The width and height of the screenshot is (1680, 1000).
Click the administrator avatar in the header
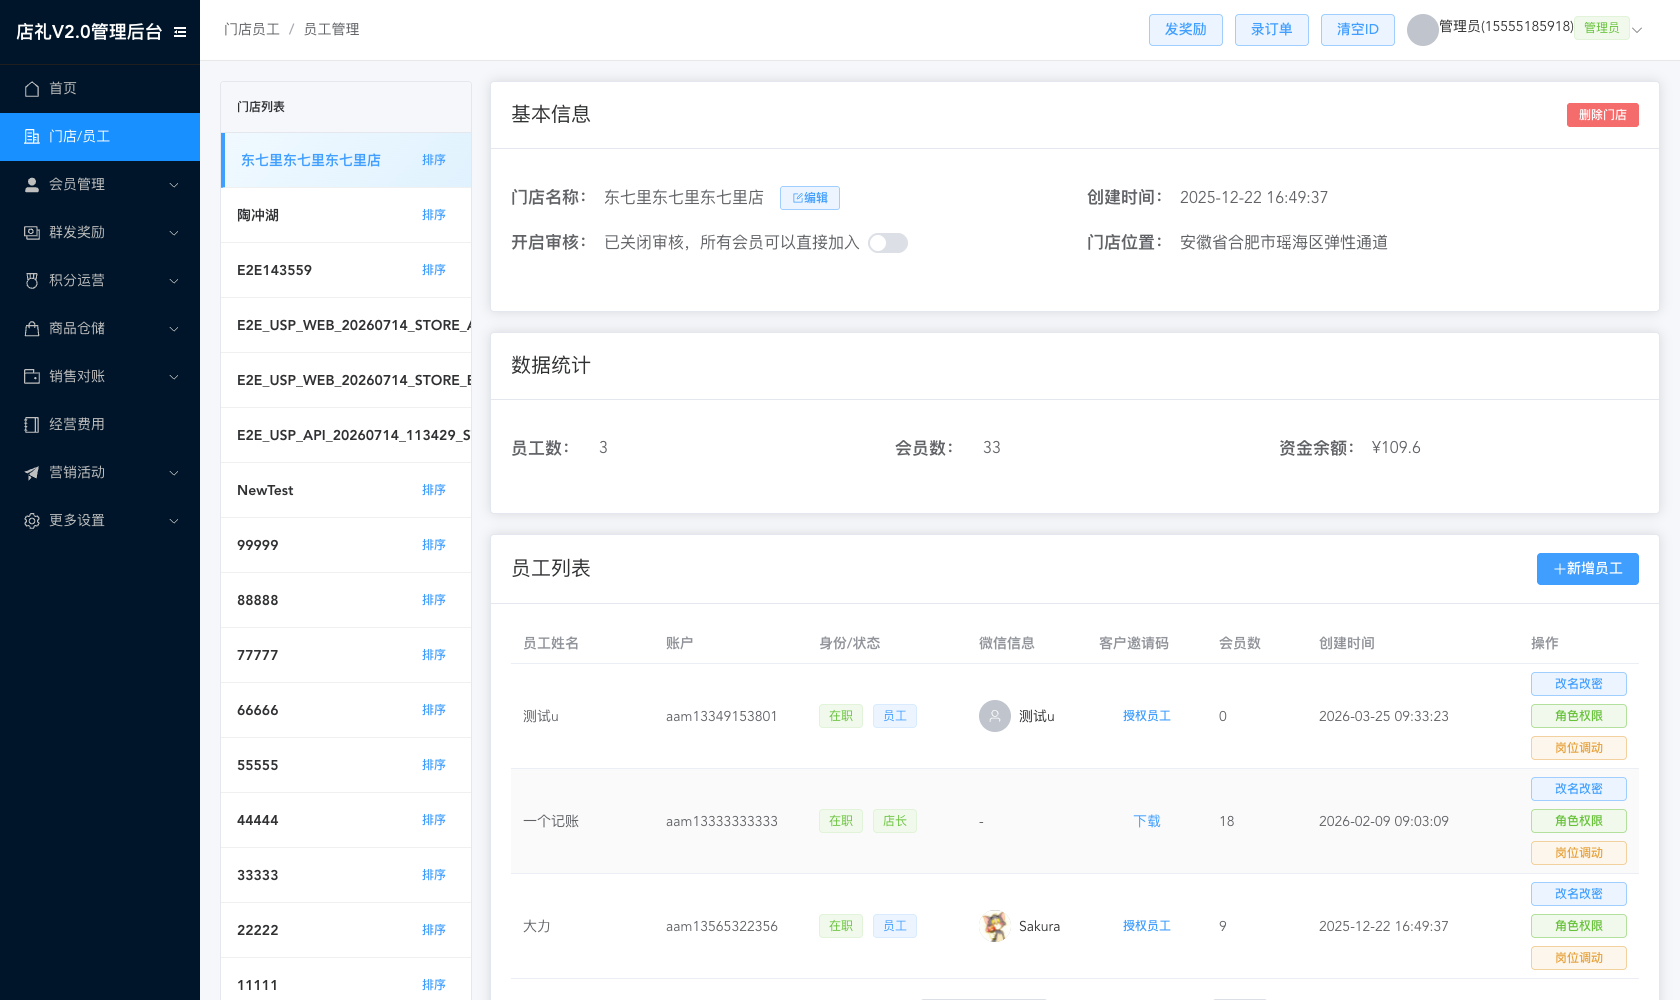1422,30
